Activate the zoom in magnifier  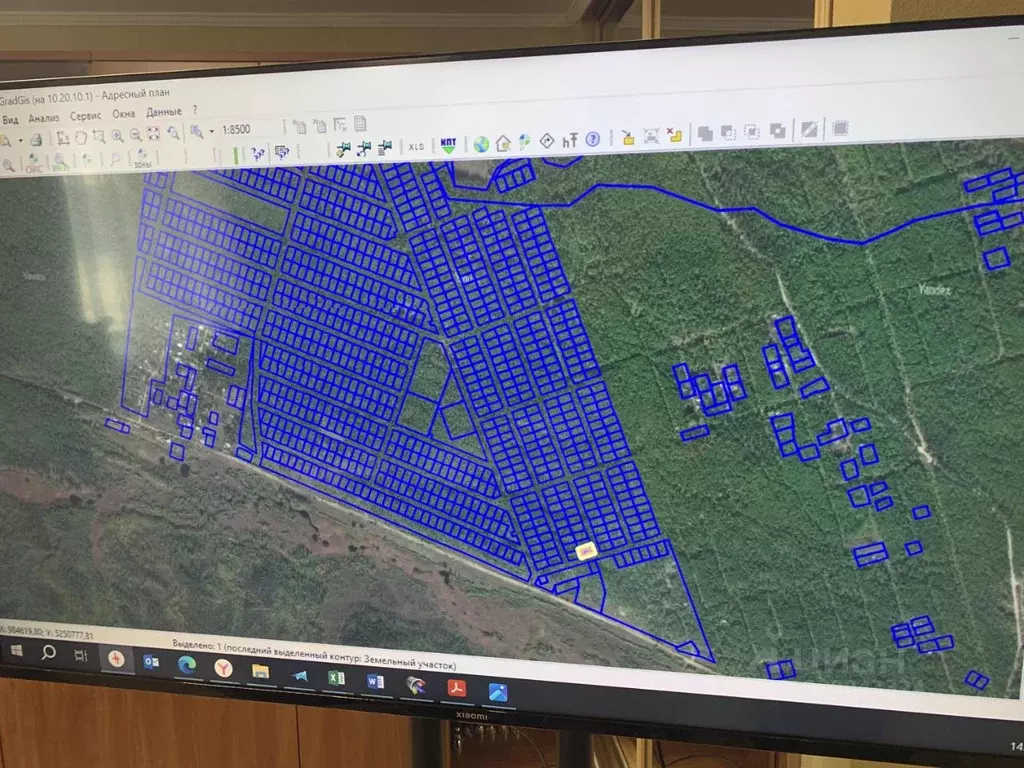coord(118,136)
